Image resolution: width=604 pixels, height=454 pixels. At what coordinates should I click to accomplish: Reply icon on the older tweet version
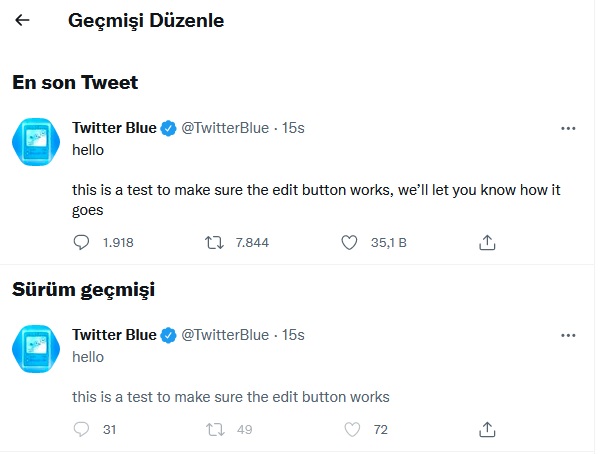(x=81, y=429)
